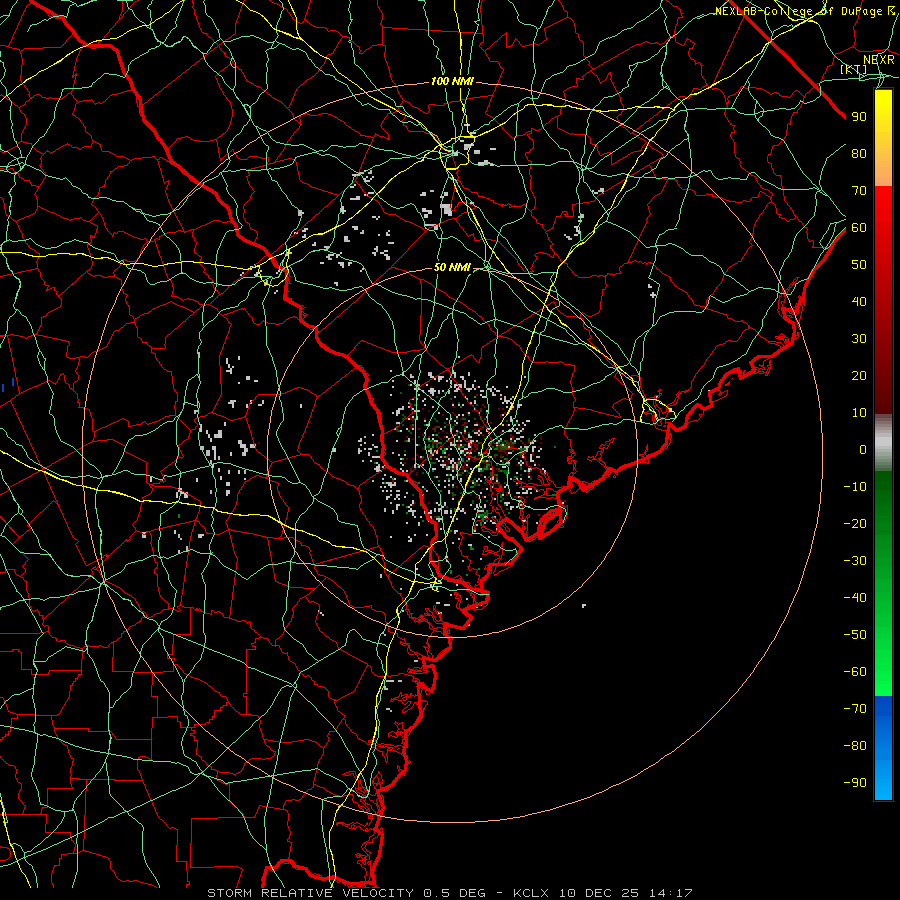The image size is (900, 900).
Task: Click the 50 NMI range ring label
Action: pos(452,267)
